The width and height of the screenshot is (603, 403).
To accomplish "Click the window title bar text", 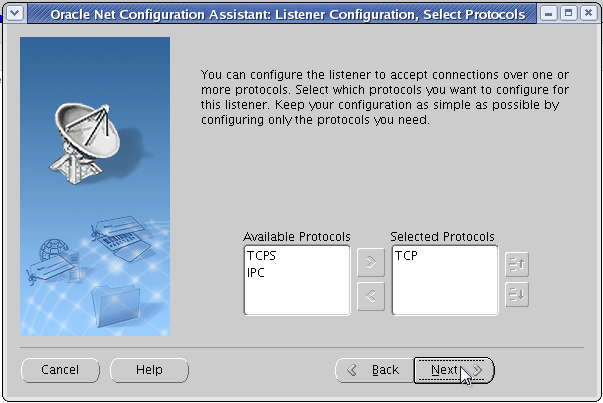I will (x=288, y=14).
